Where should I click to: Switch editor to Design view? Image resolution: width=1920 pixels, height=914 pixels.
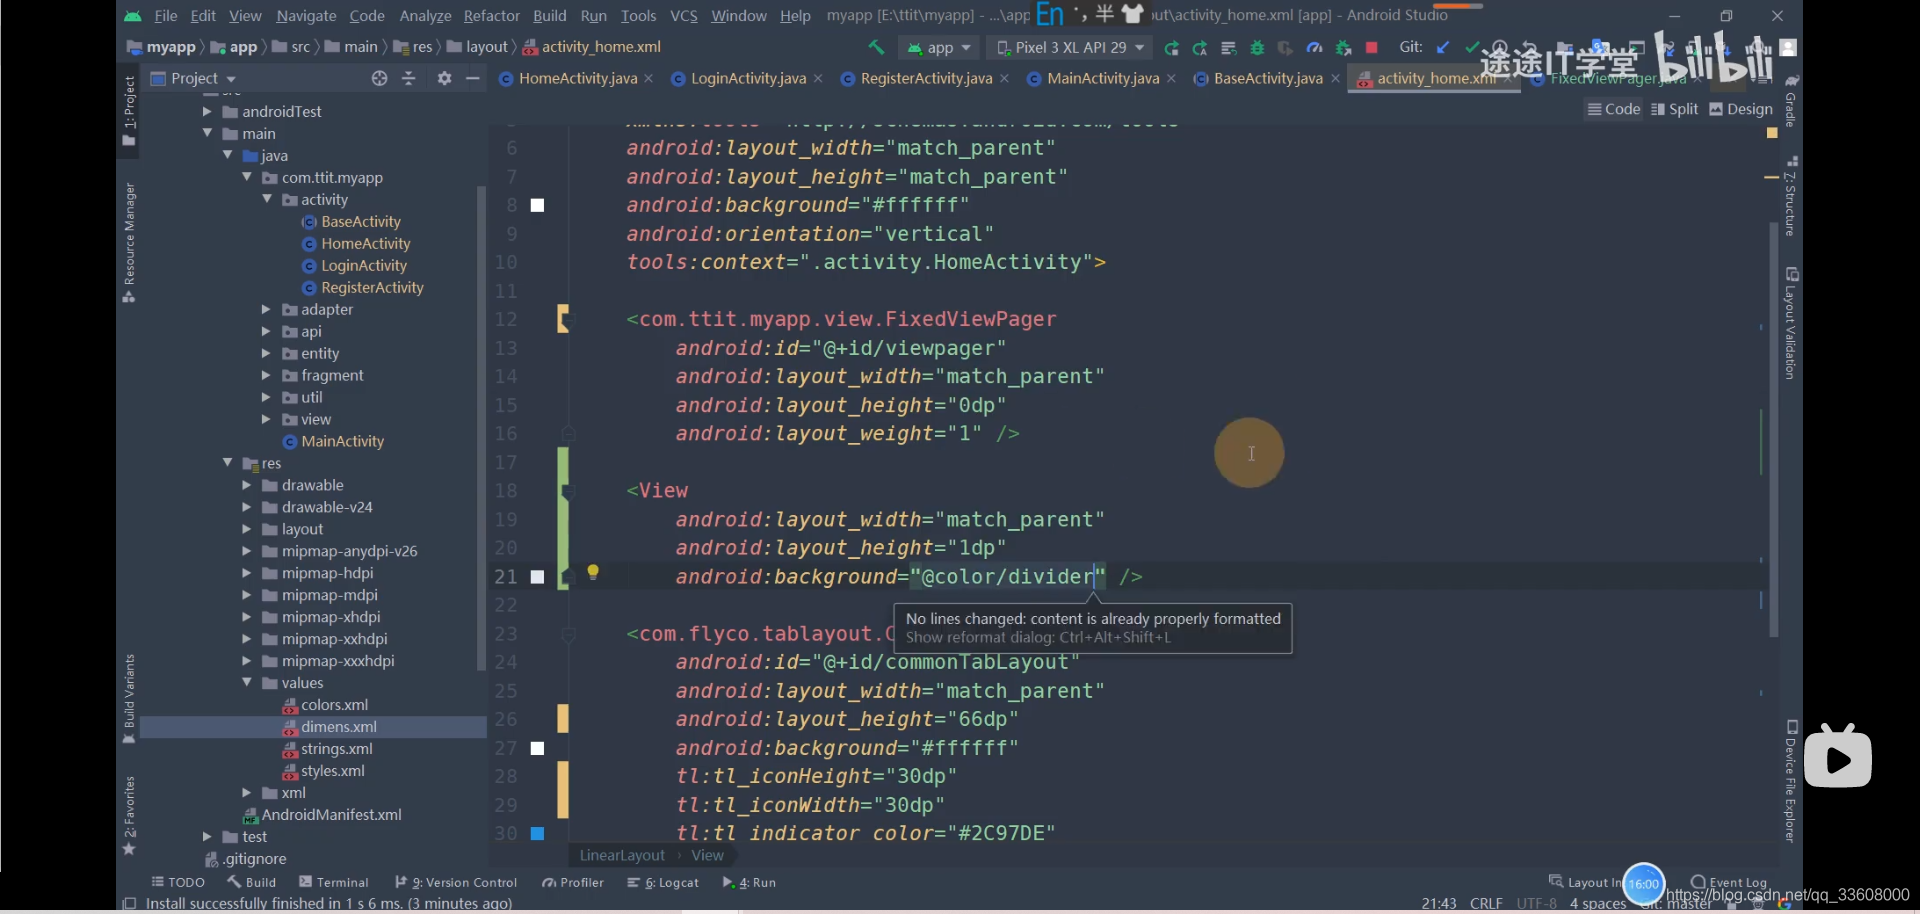pos(1741,109)
